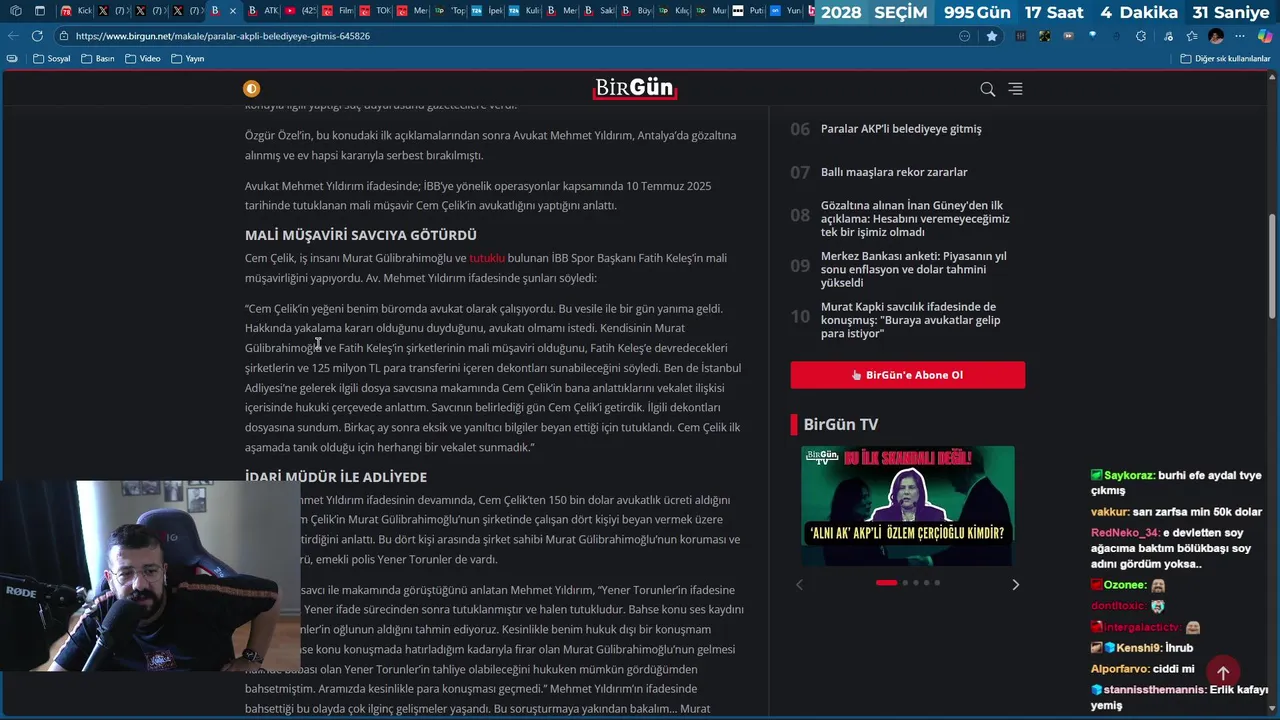Click the BirGün logo in the header
Viewport: 1280px width, 720px height.
[635, 88]
